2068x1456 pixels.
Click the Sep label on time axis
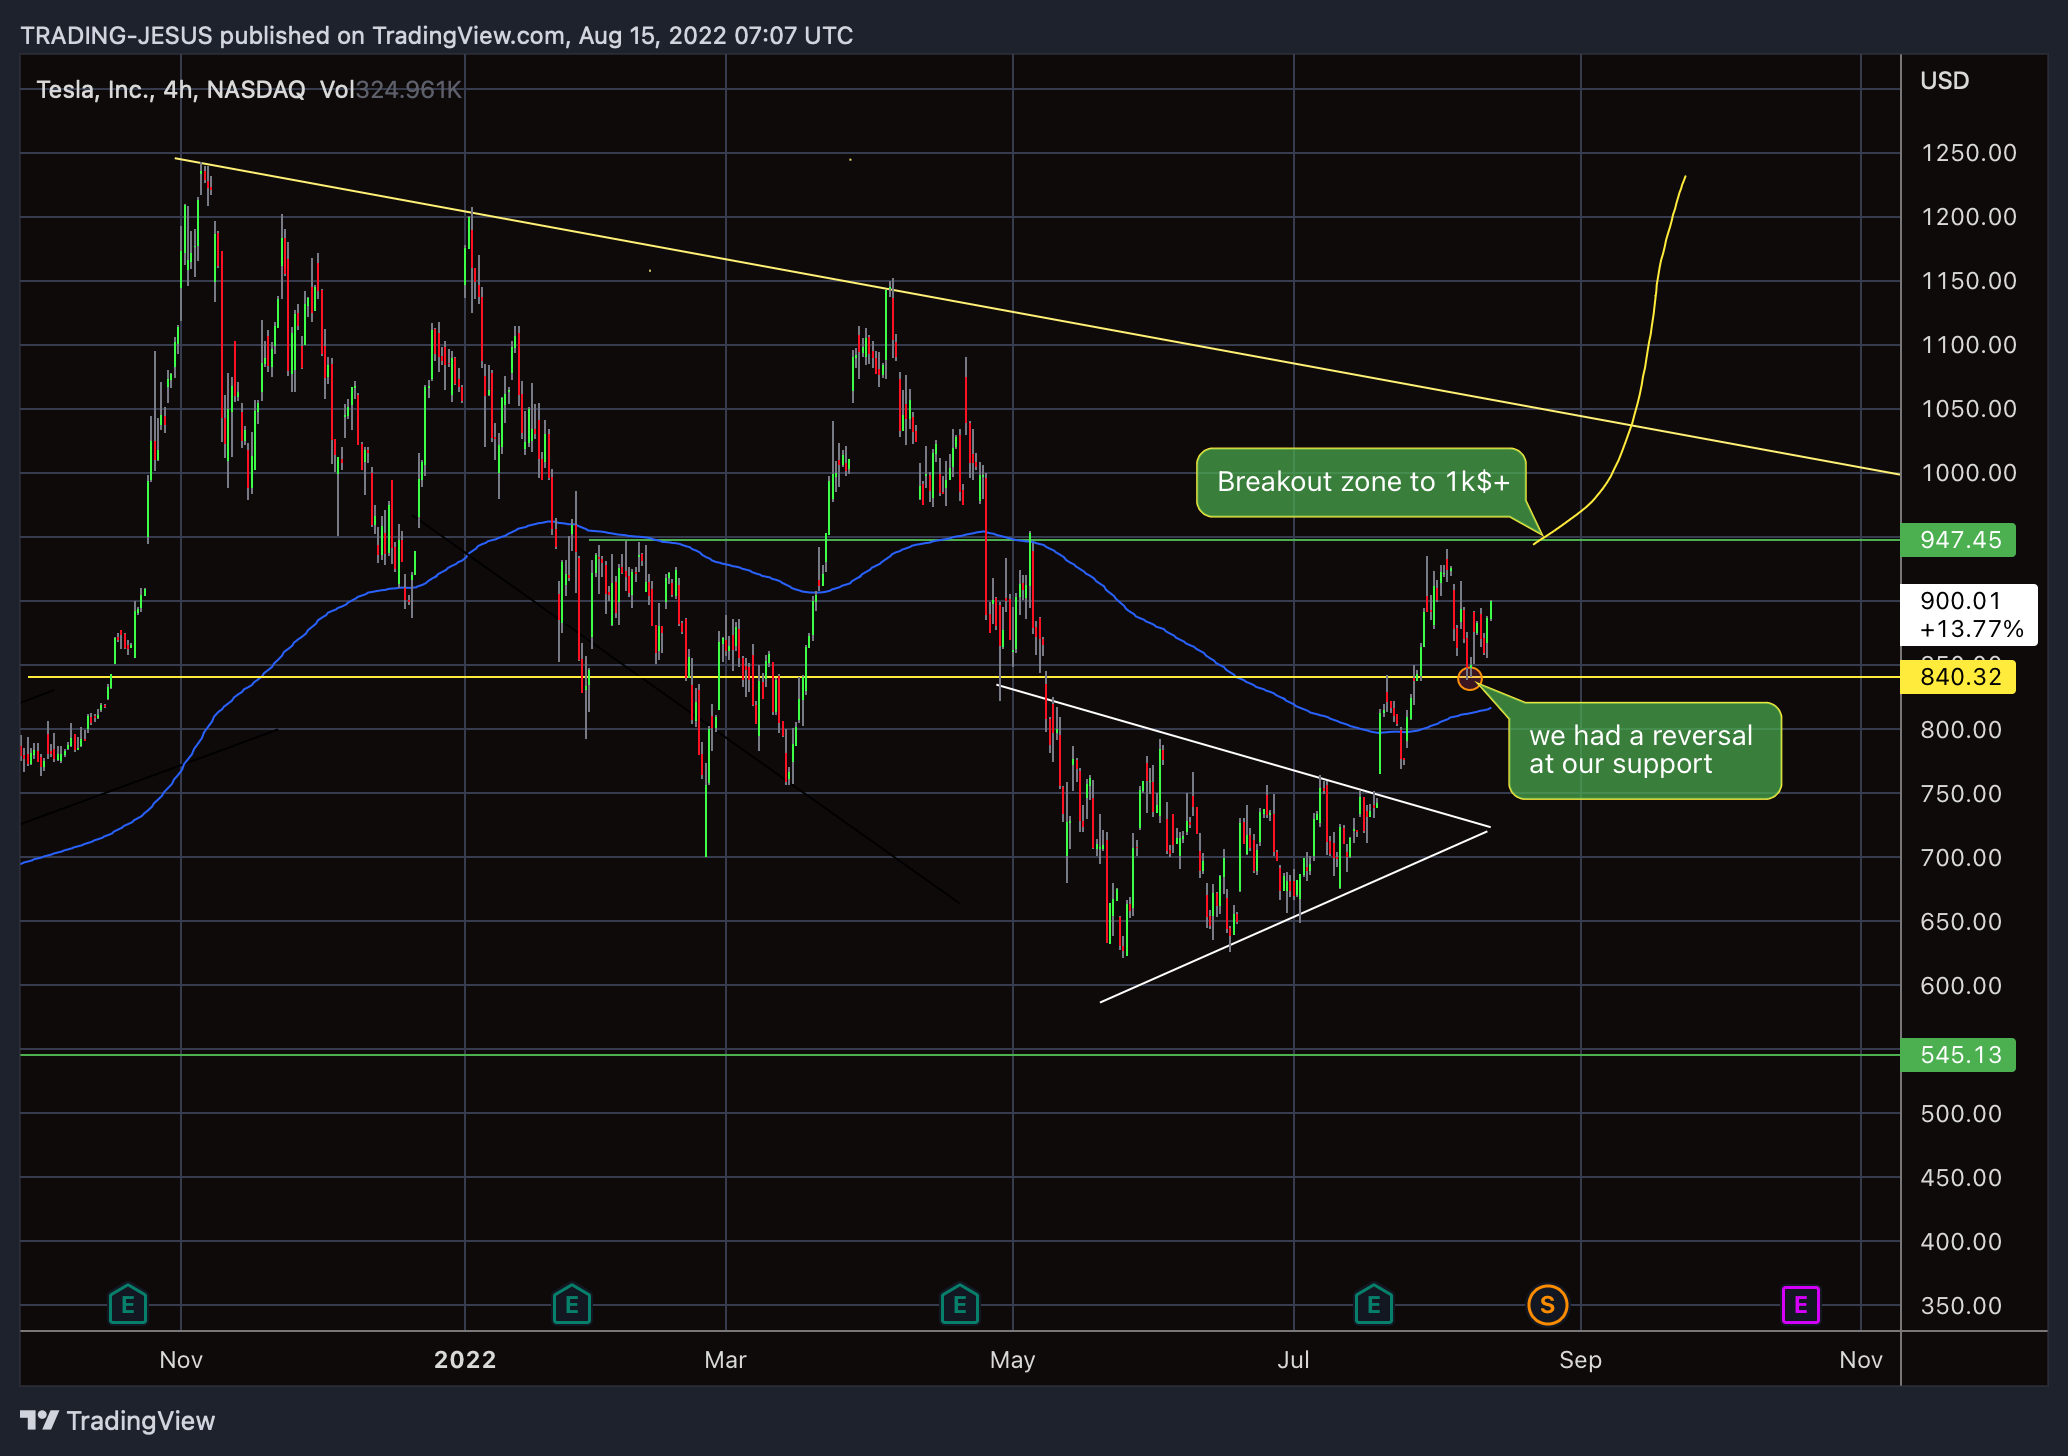coord(1580,1360)
